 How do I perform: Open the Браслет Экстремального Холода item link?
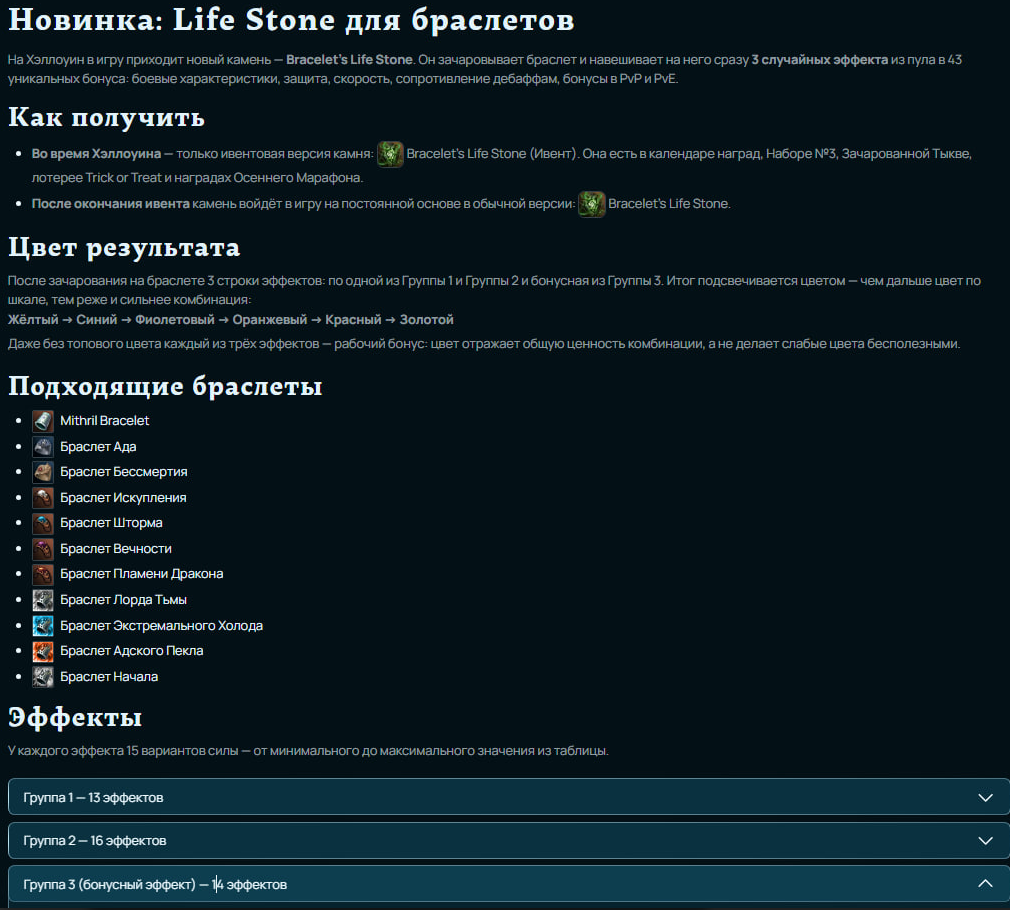click(161, 625)
